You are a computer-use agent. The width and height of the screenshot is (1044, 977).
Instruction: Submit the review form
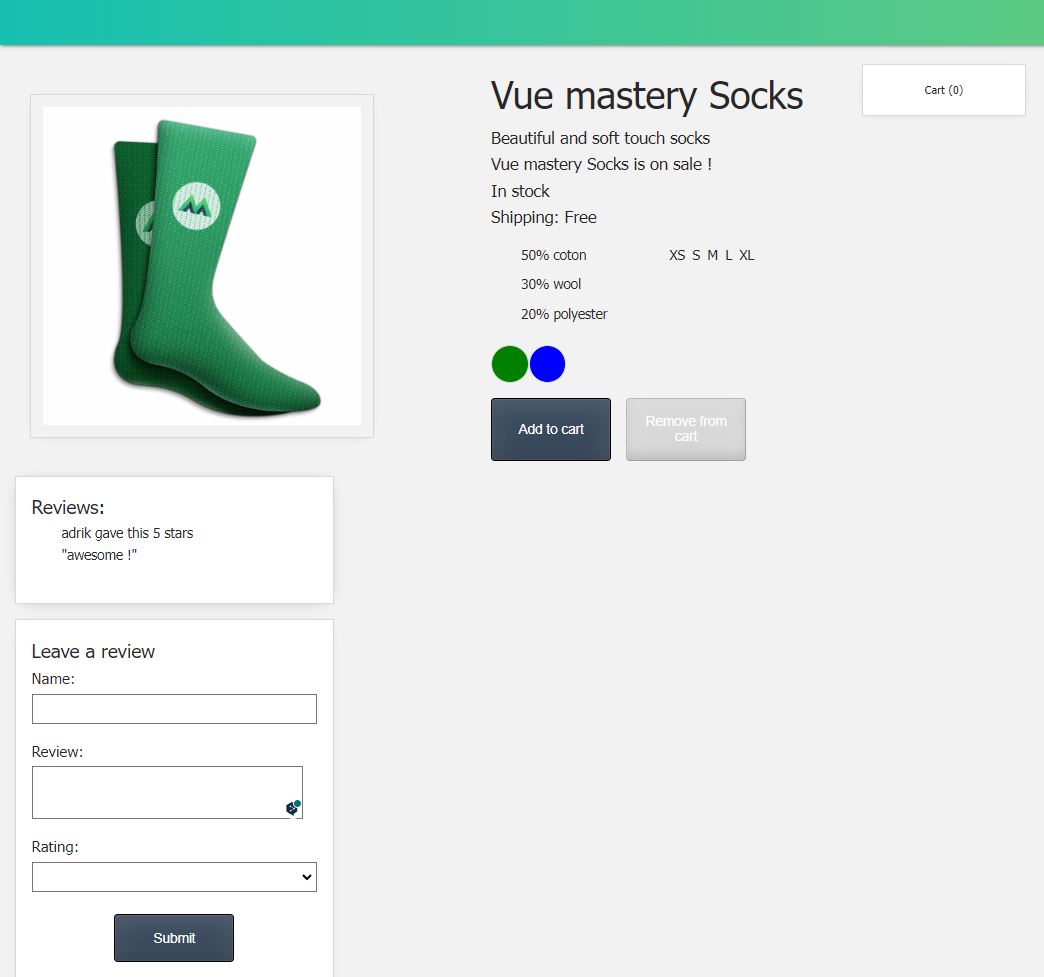click(x=174, y=938)
